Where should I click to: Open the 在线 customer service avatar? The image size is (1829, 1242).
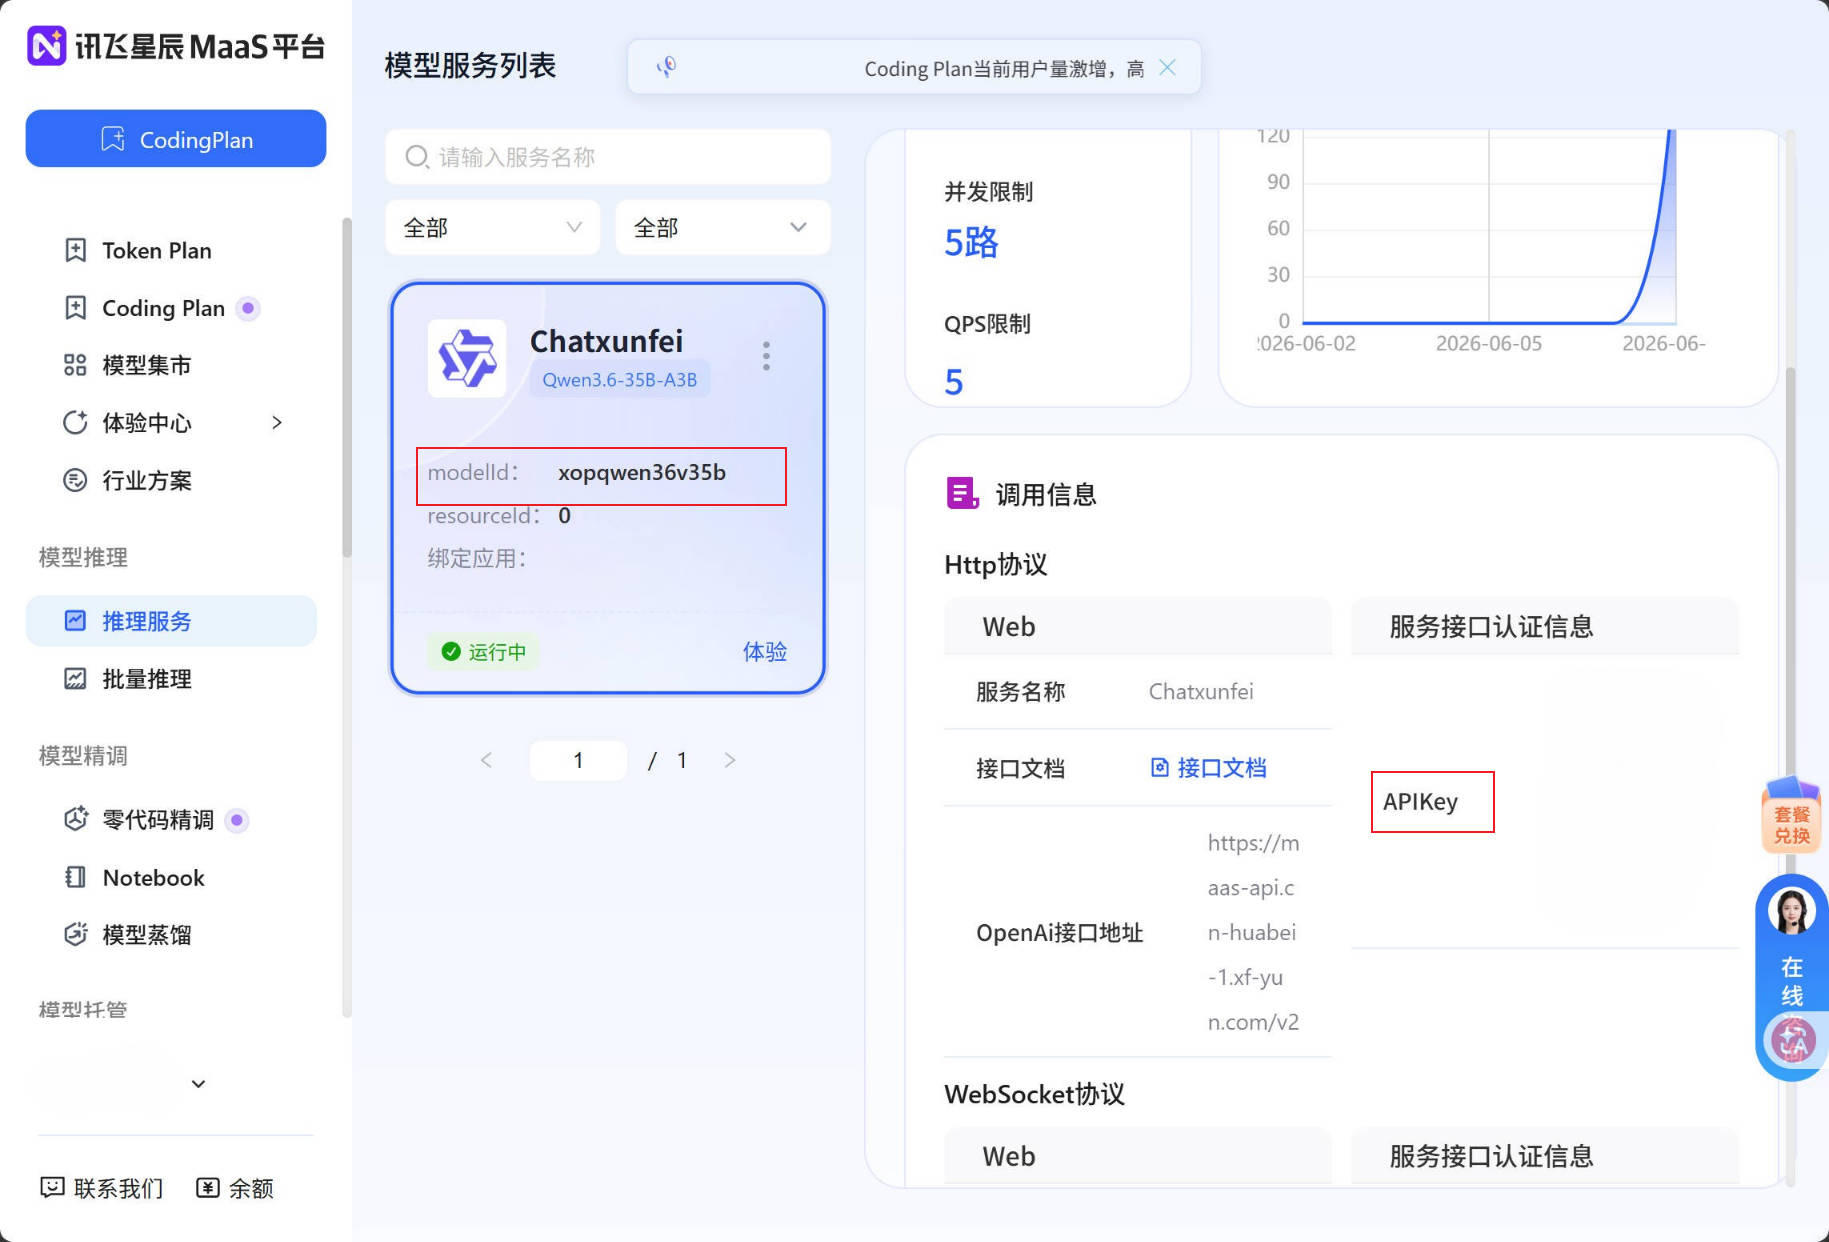click(1792, 911)
